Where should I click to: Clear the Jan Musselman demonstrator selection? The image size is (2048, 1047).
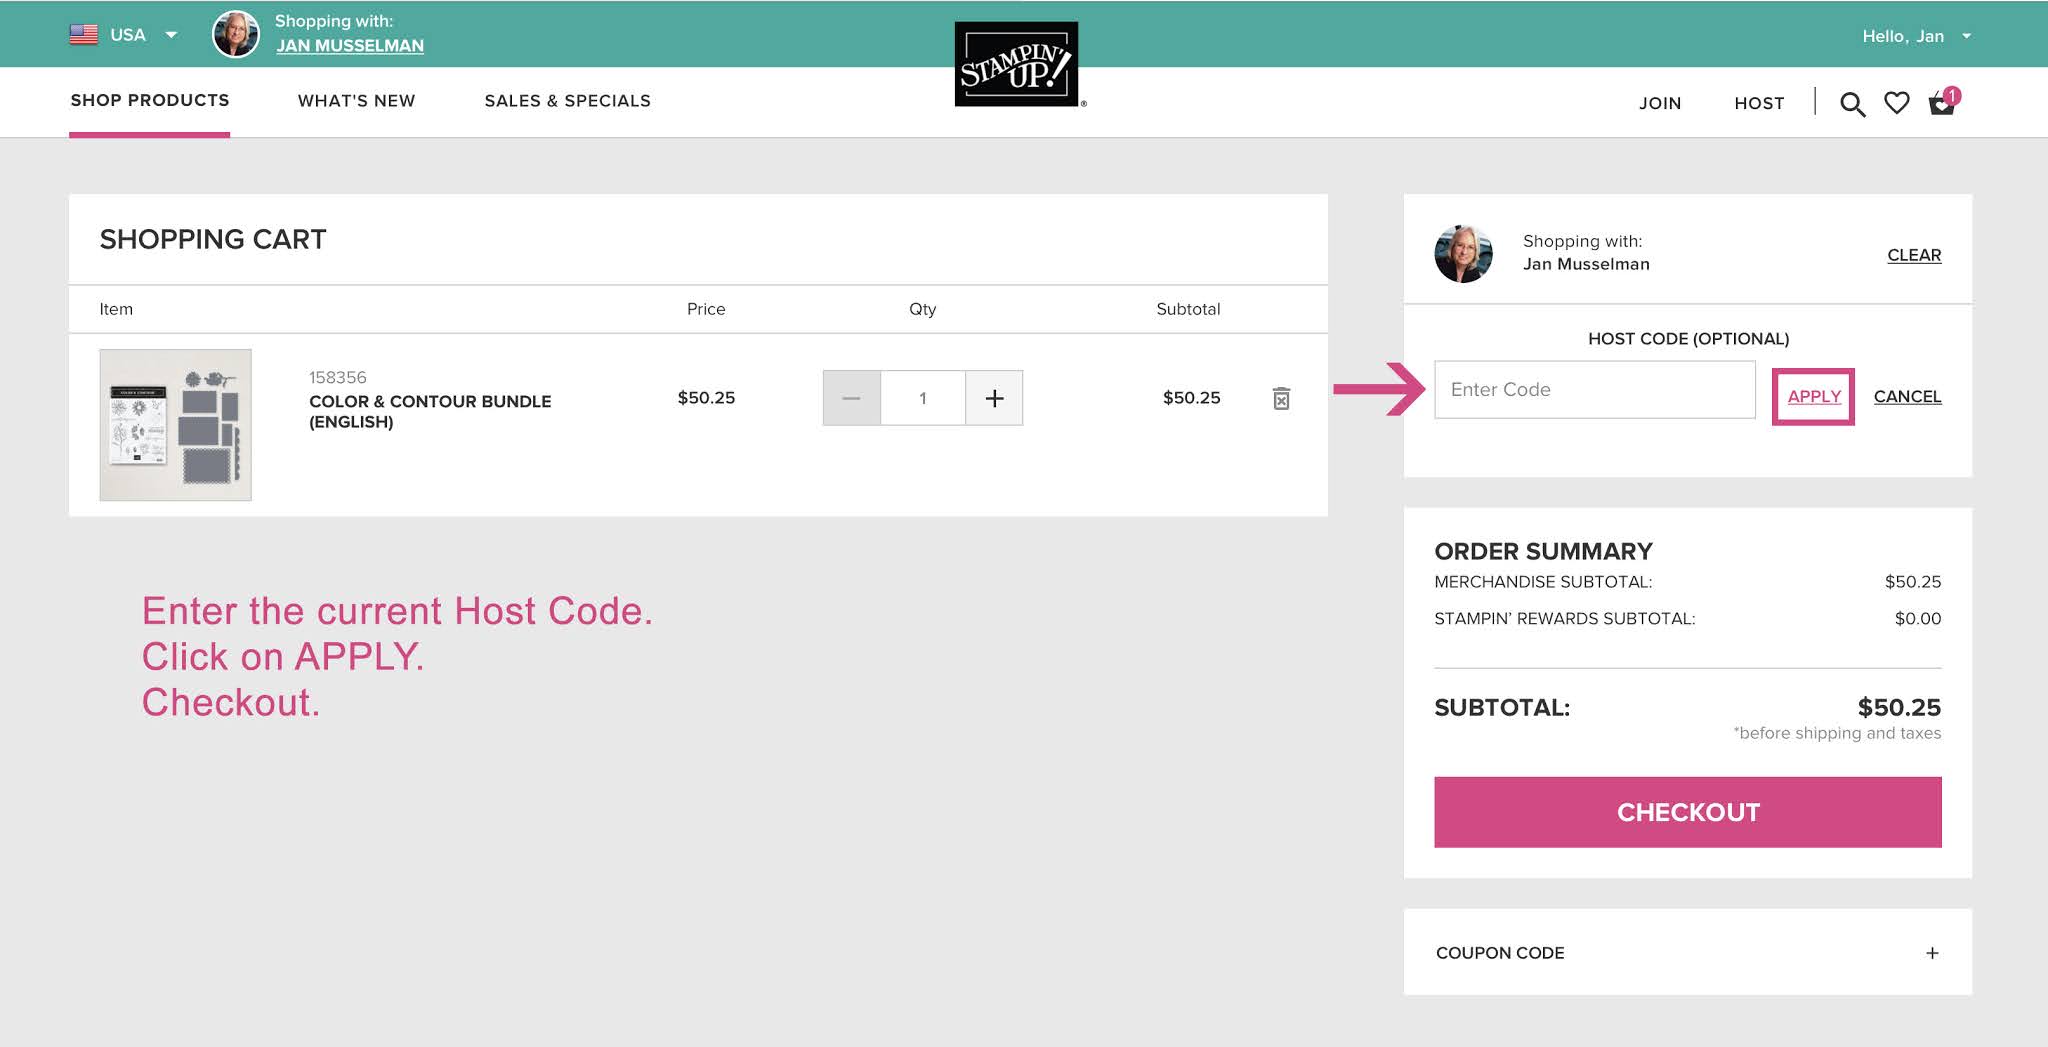click(1914, 255)
